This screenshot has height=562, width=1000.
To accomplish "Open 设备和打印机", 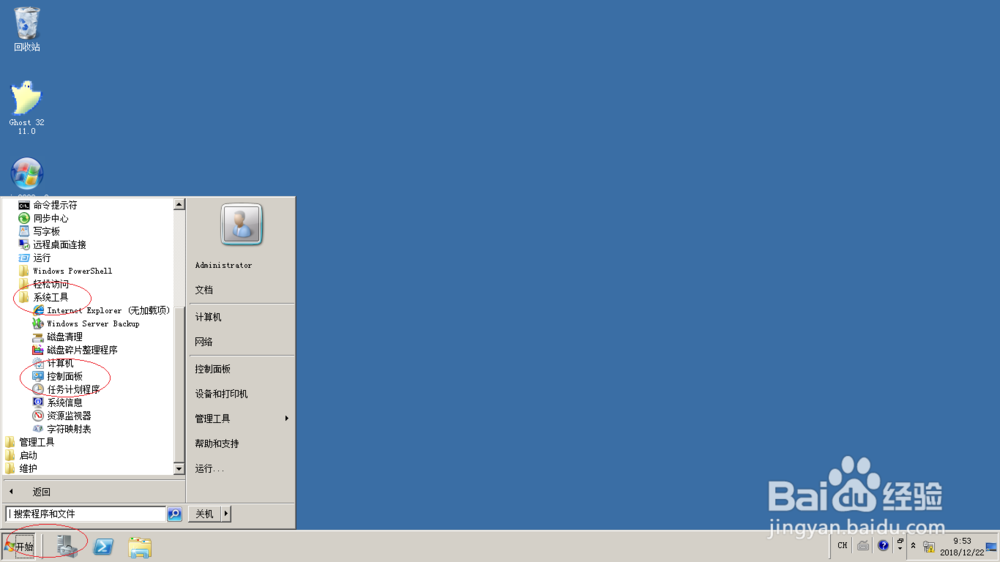I will [x=221, y=394].
